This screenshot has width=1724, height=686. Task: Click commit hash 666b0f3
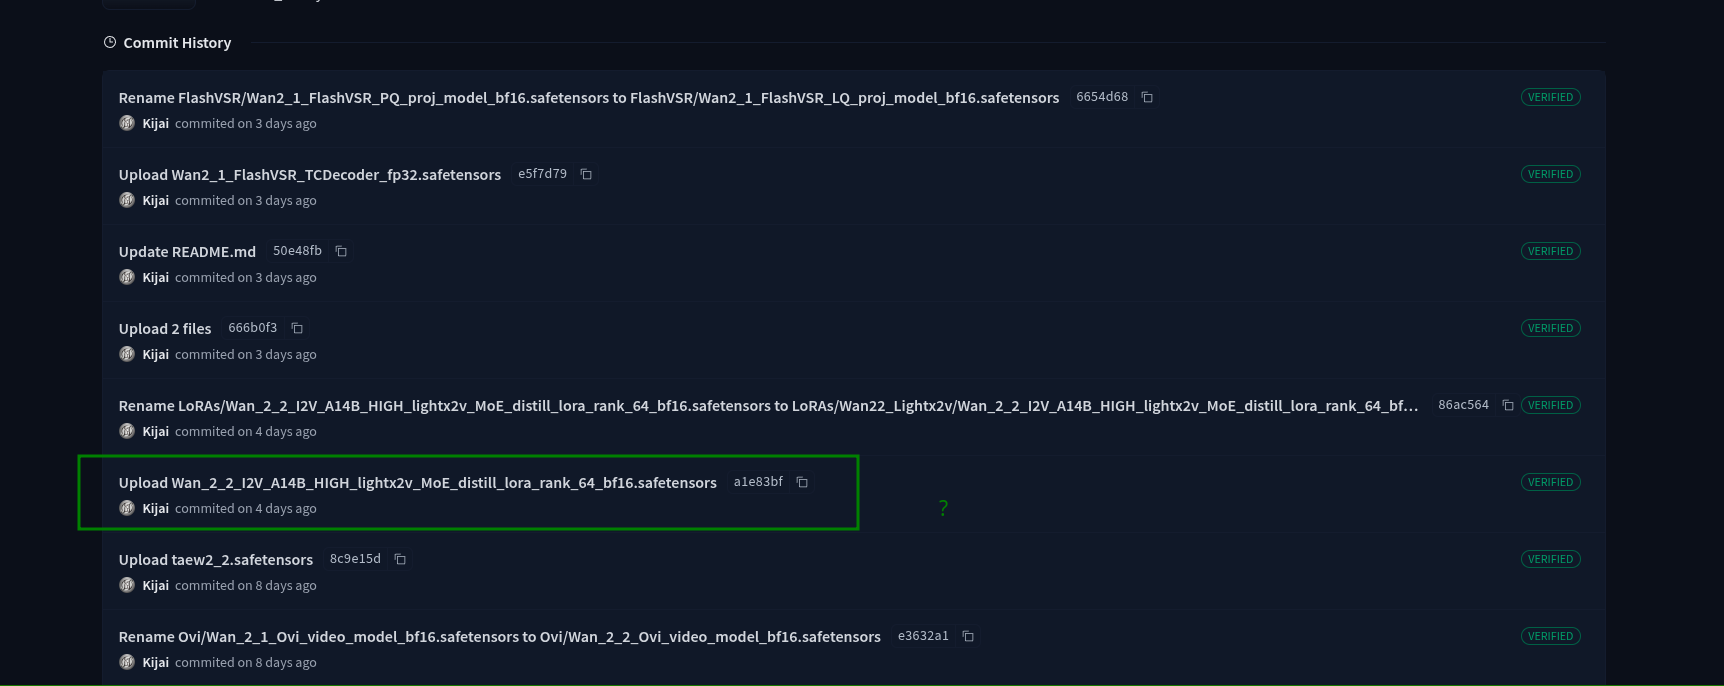(x=253, y=328)
